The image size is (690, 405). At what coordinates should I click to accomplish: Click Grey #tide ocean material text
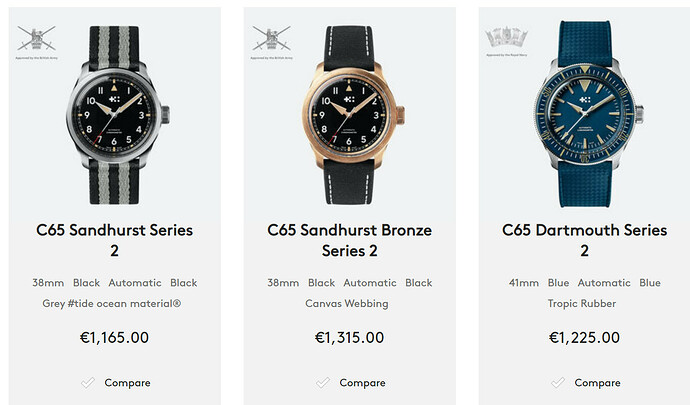(112, 304)
